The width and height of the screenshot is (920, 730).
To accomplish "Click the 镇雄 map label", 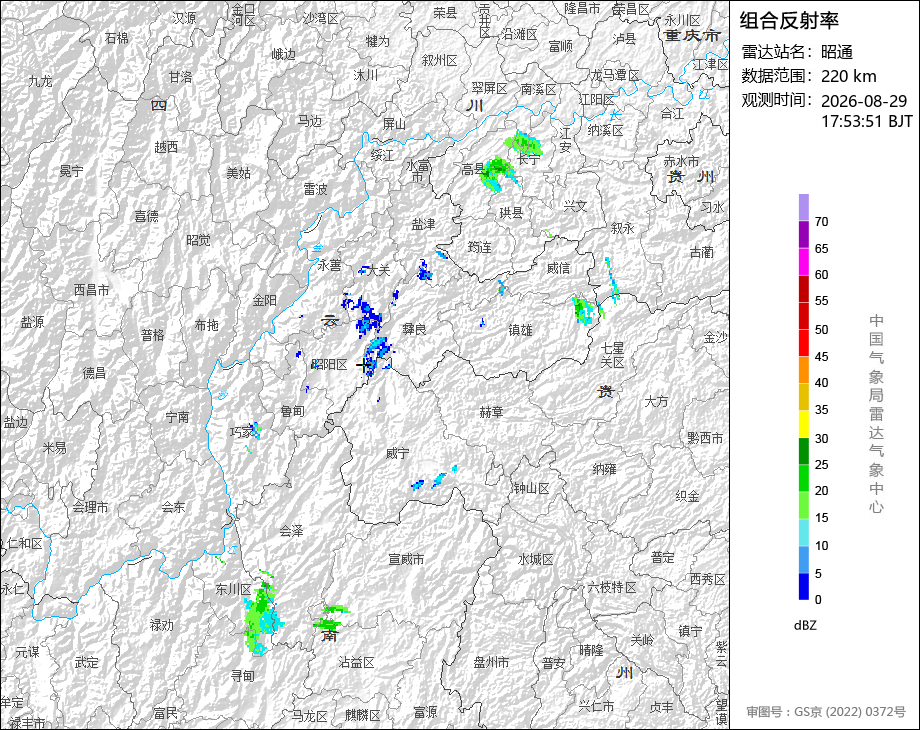I will pyautogui.click(x=520, y=330).
